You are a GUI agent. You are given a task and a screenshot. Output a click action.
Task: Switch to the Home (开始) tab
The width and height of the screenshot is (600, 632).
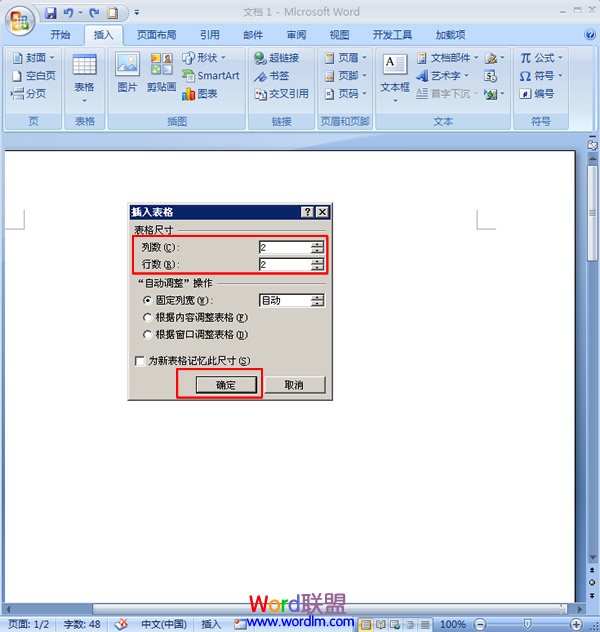pos(60,35)
